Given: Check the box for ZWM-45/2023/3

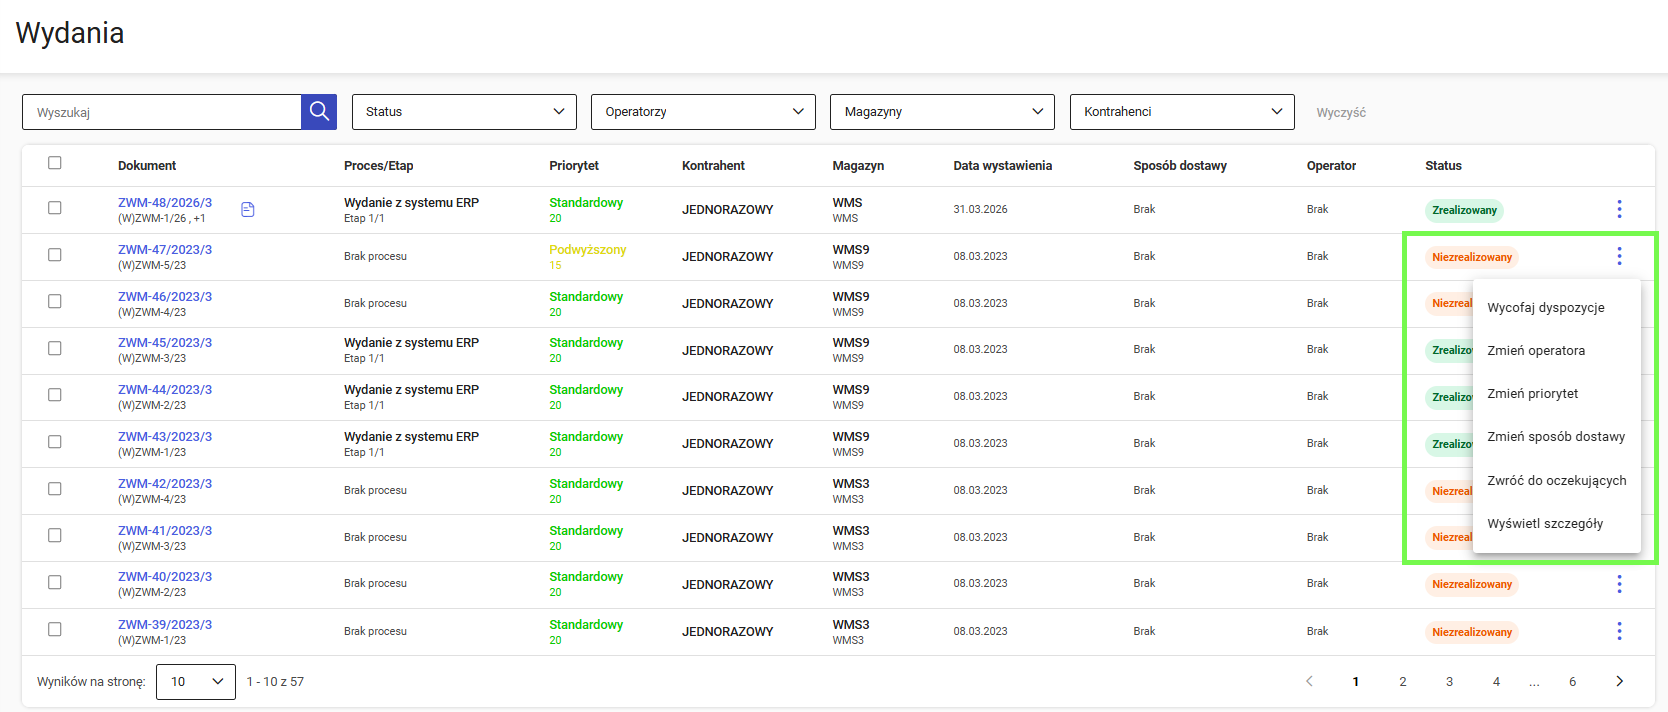Looking at the screenshot, I should click(55, 349).
